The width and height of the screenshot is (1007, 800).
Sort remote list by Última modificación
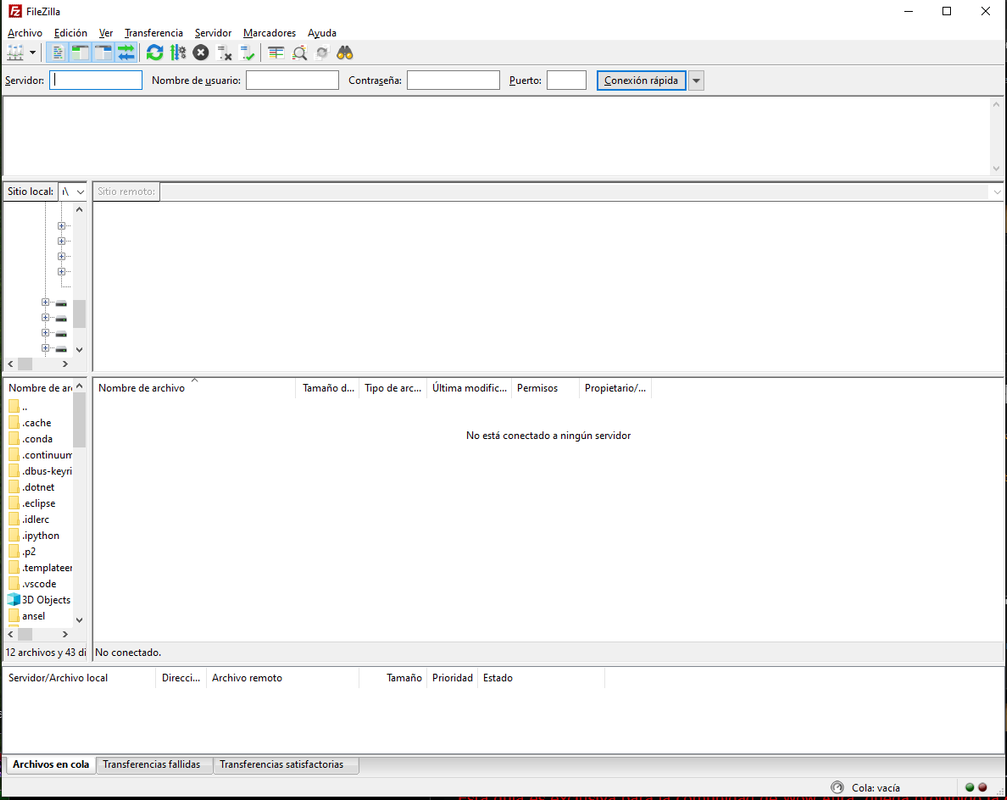pos(469,388)
